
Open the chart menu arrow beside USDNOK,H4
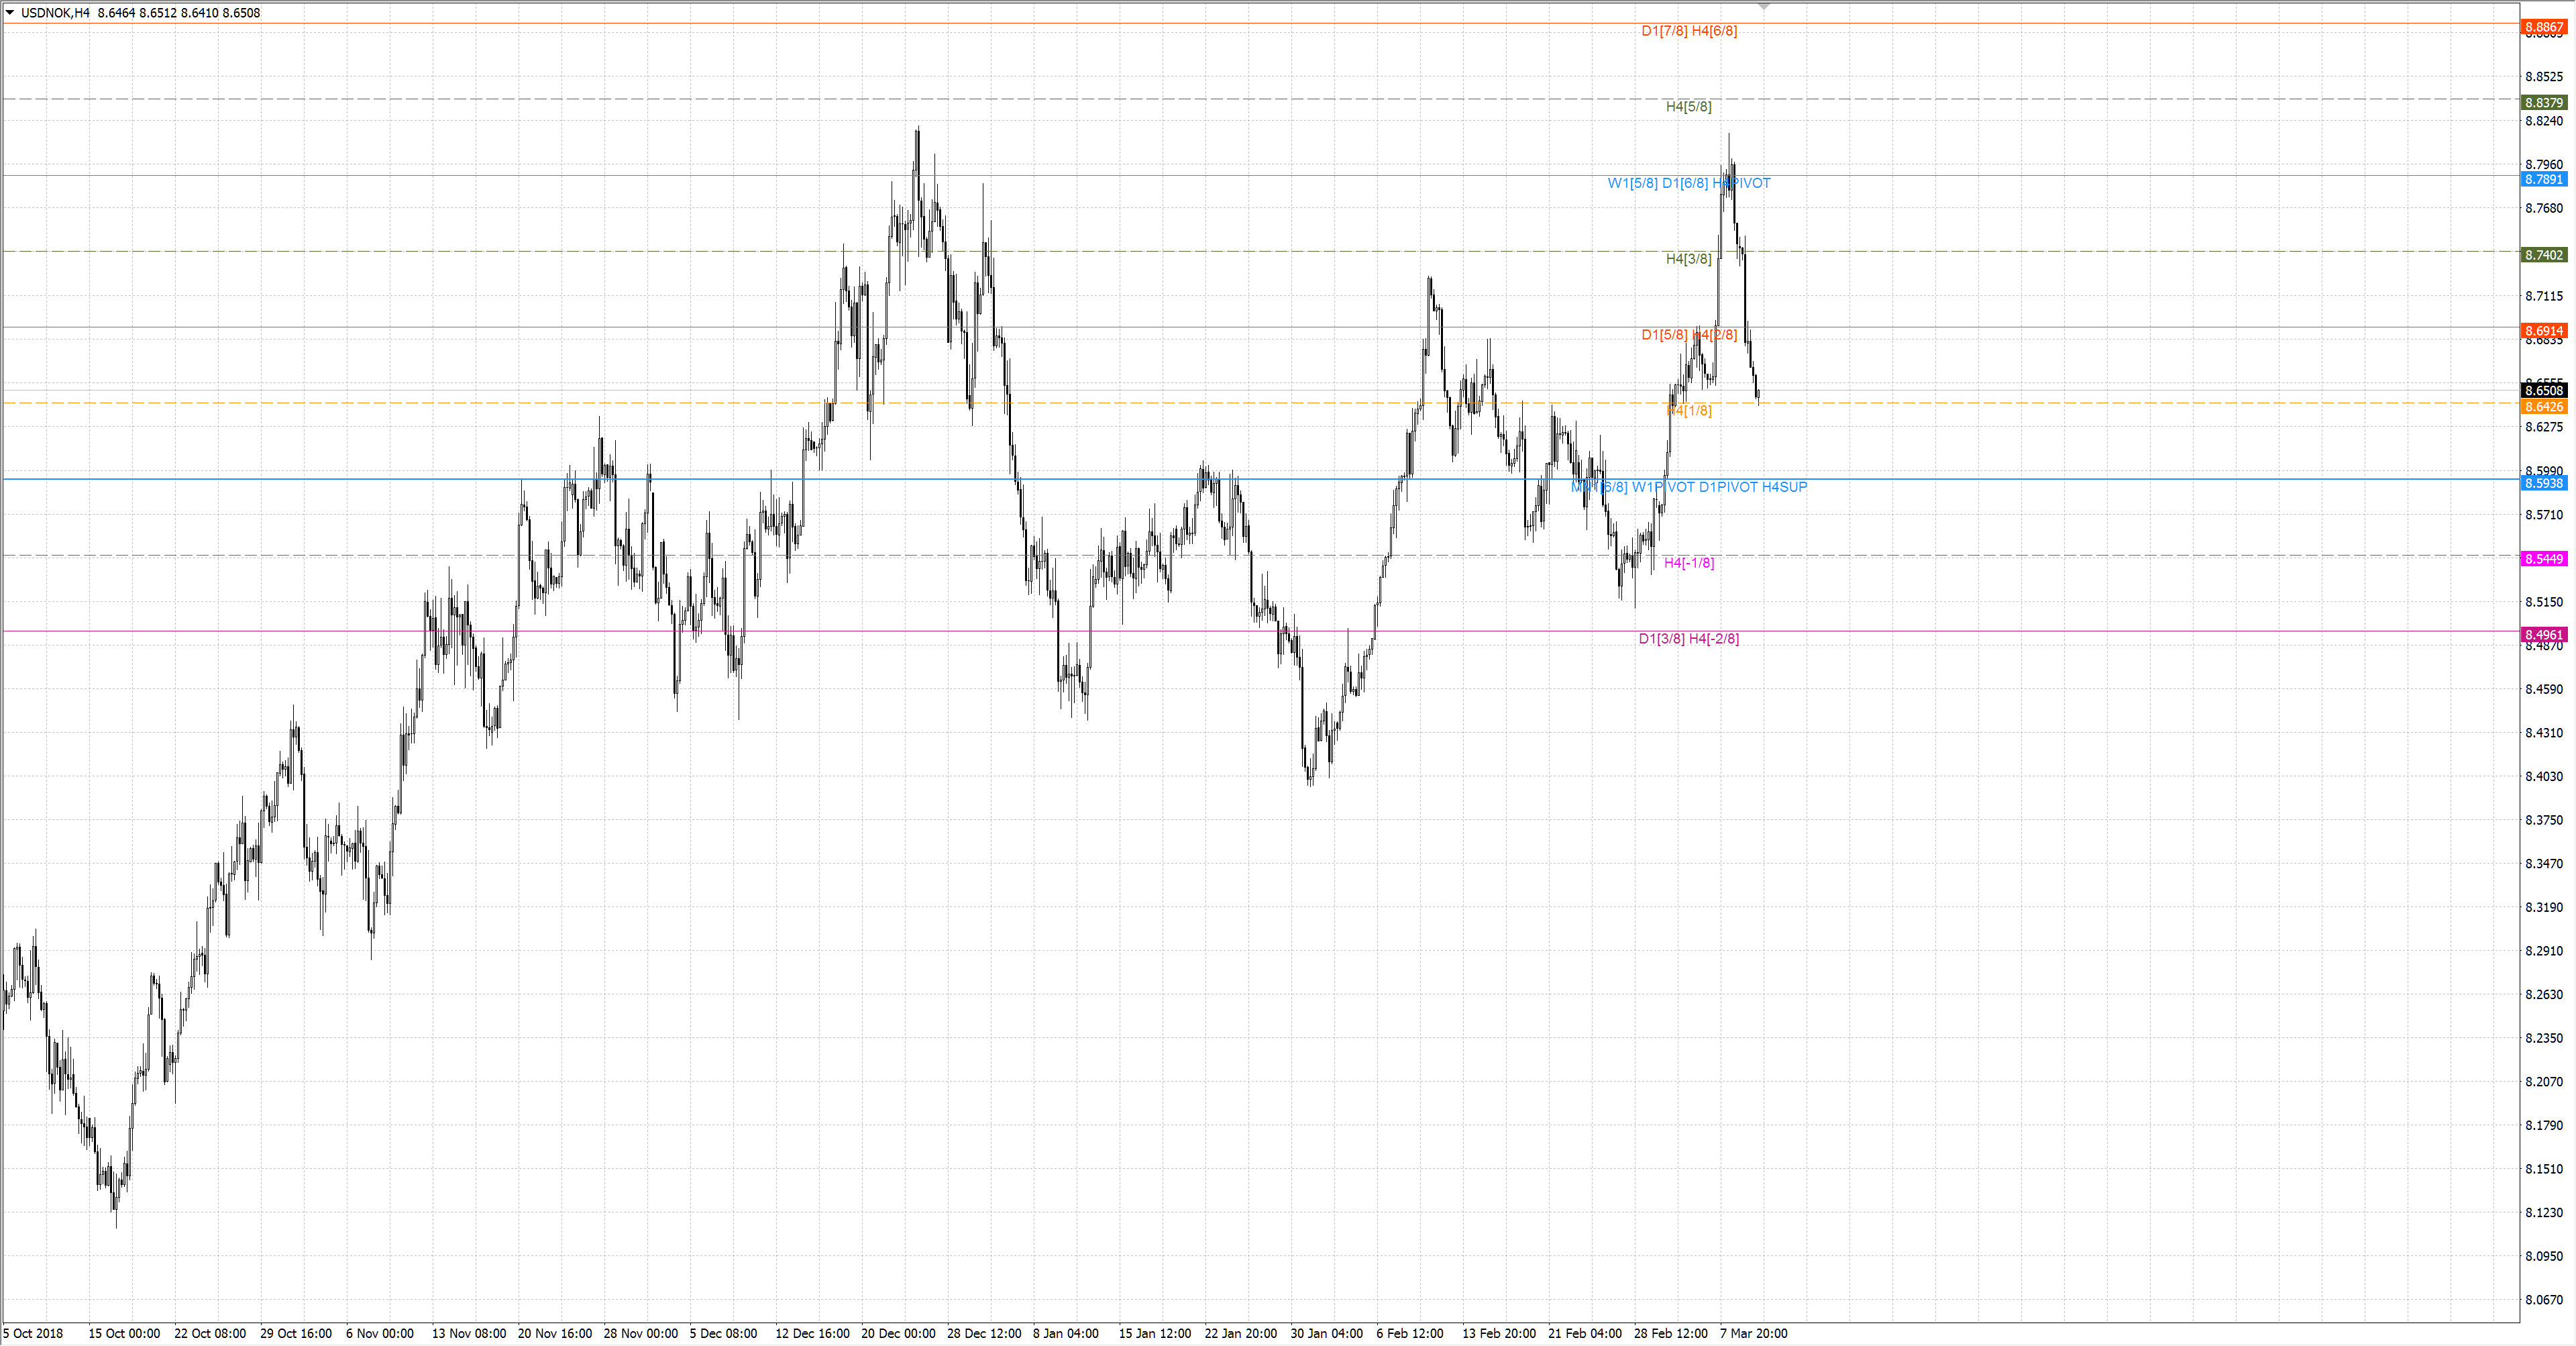pyautogui.click(x=10, y=13)
